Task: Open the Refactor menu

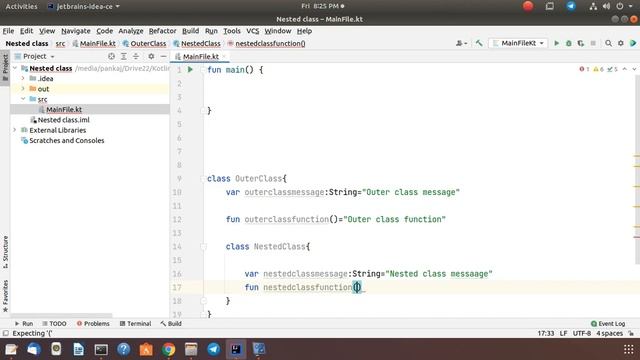Action: 162,31
